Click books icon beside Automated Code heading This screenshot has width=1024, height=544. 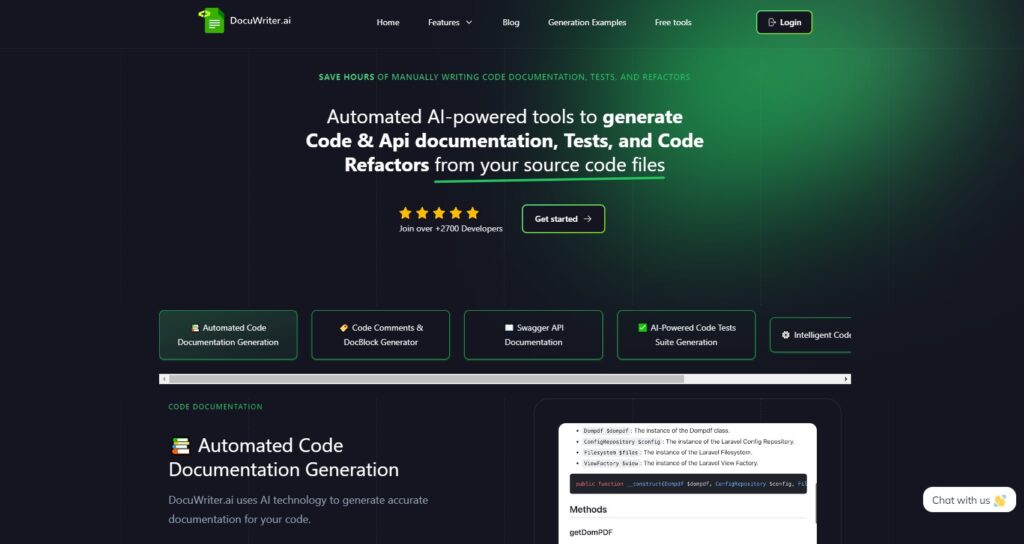(x=181, y=446)
